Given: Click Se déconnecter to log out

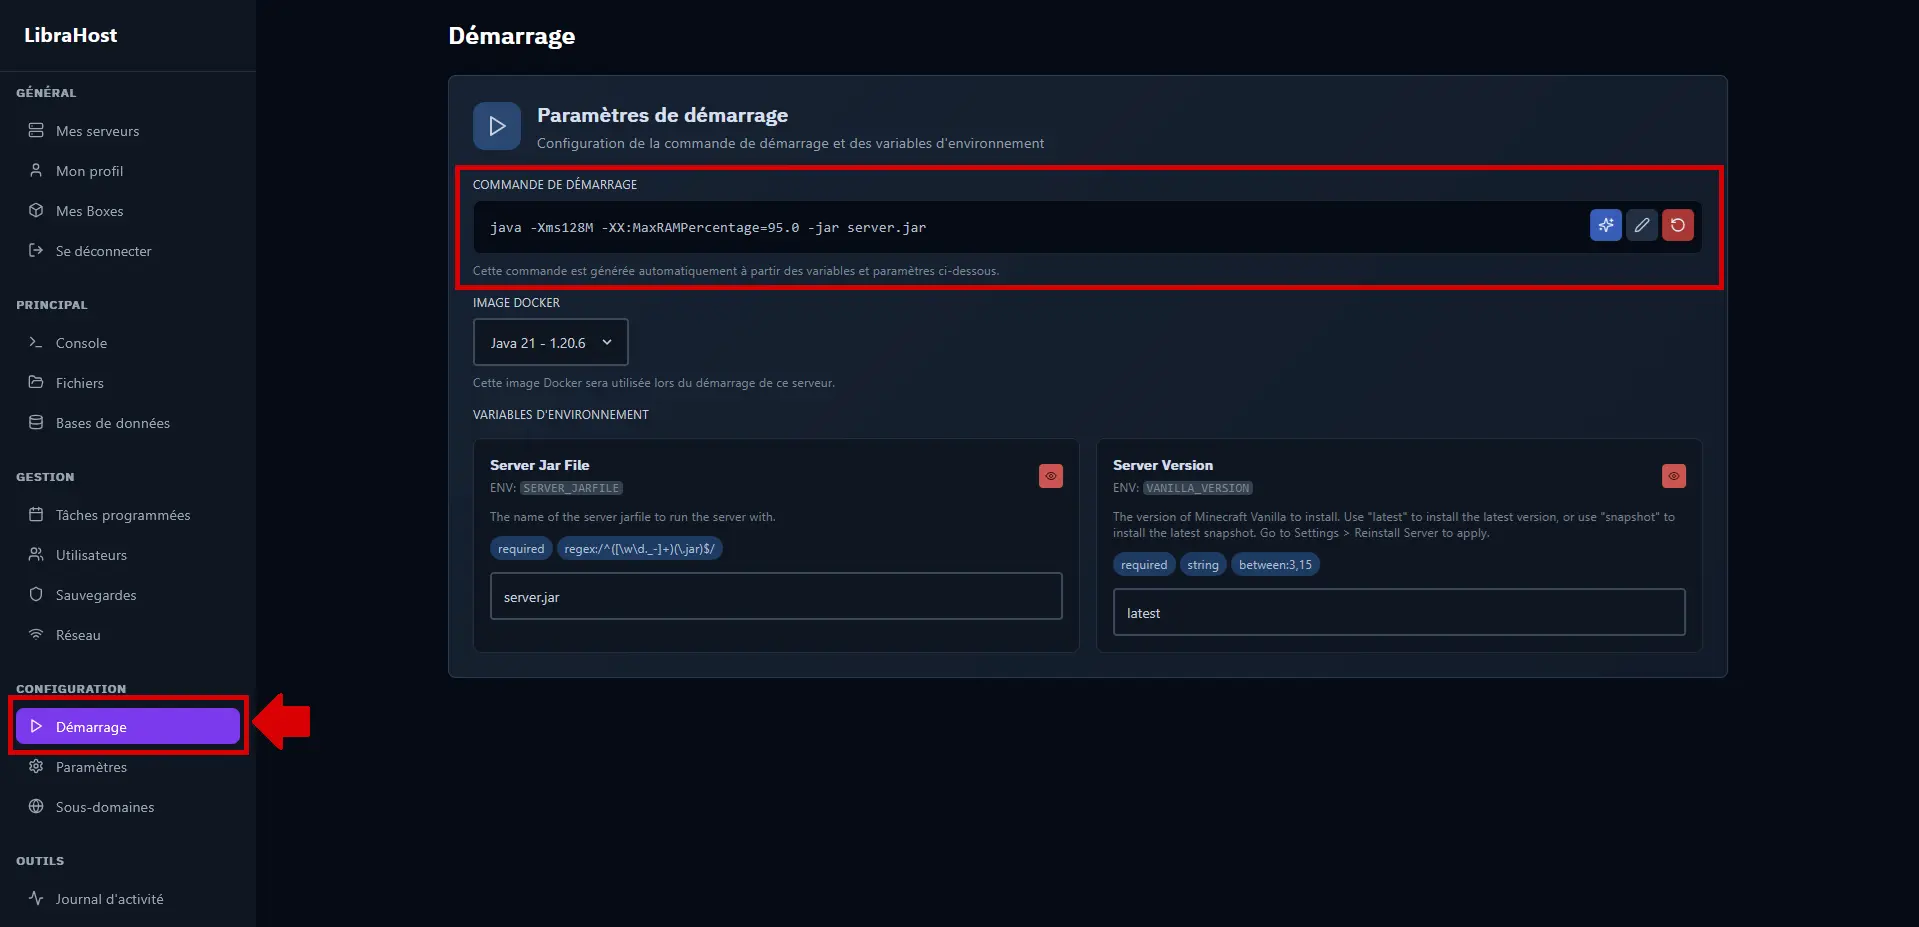Looking at the screenshot, I should (x=103, y=250).
